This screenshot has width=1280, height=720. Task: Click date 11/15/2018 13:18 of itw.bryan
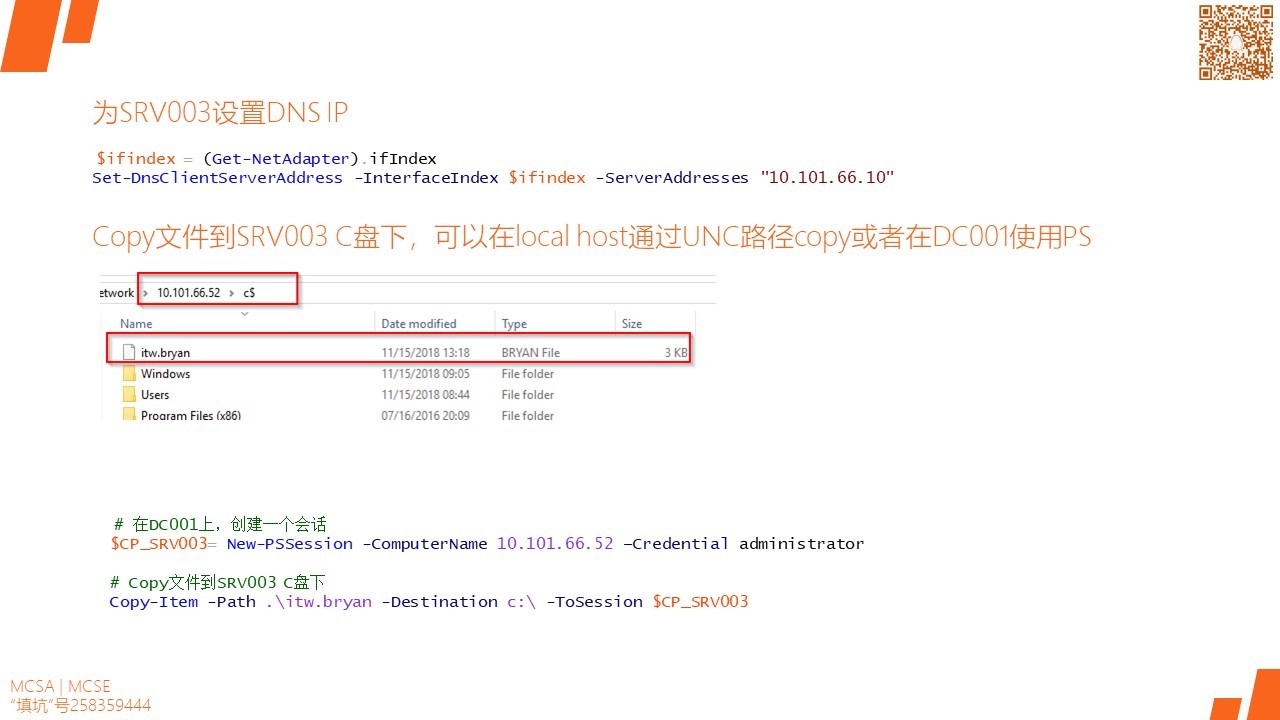tap(425, 353)
